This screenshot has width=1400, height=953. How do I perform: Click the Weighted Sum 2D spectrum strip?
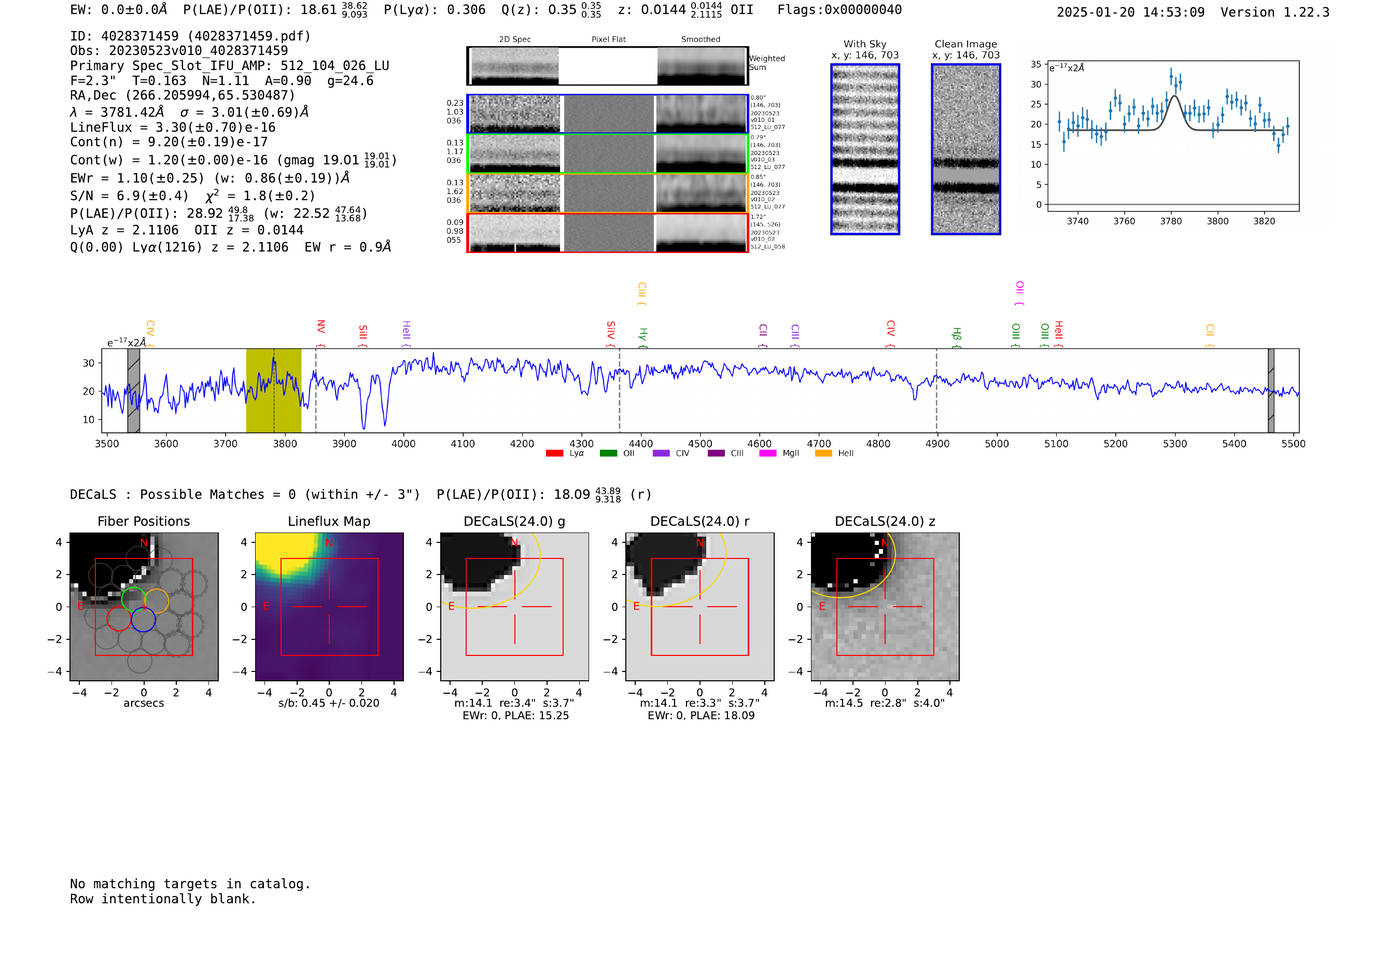click(x=607, y=66)
